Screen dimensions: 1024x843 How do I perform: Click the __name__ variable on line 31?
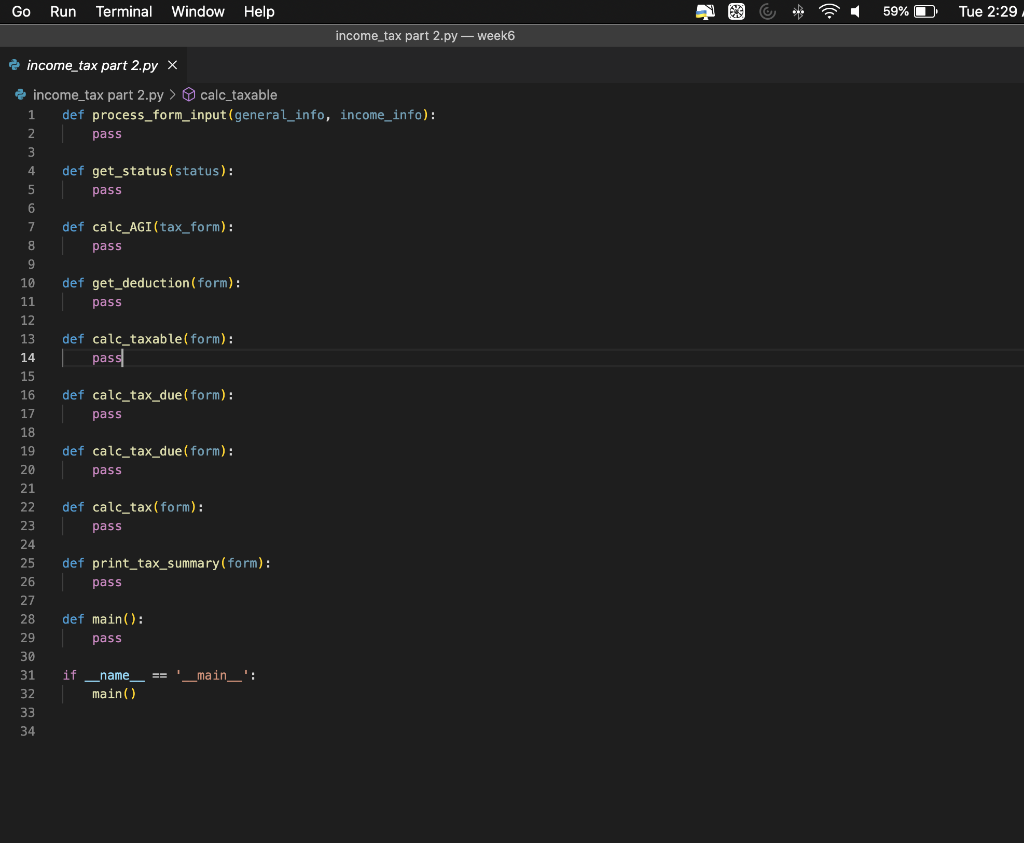coord(114,676)
